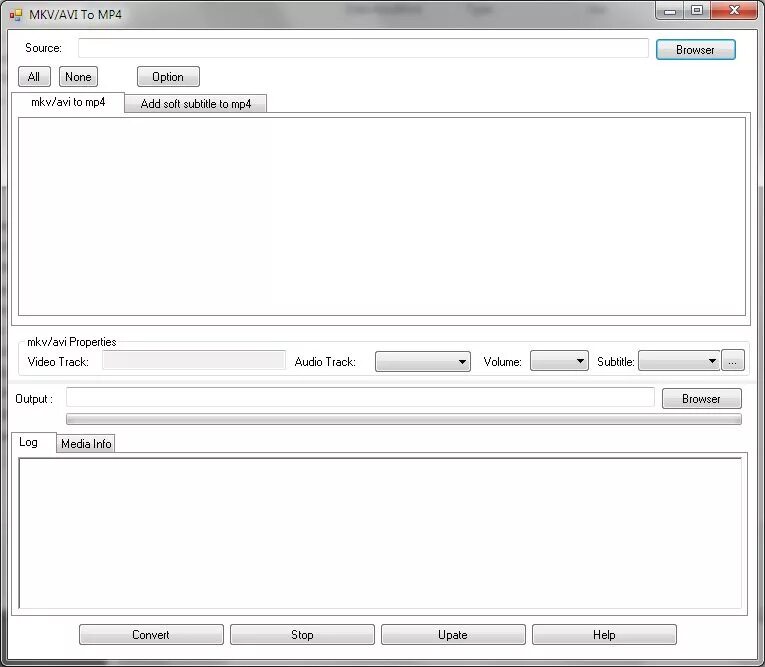Open the Option settings button
765x667 pixels.
(168, 77)
